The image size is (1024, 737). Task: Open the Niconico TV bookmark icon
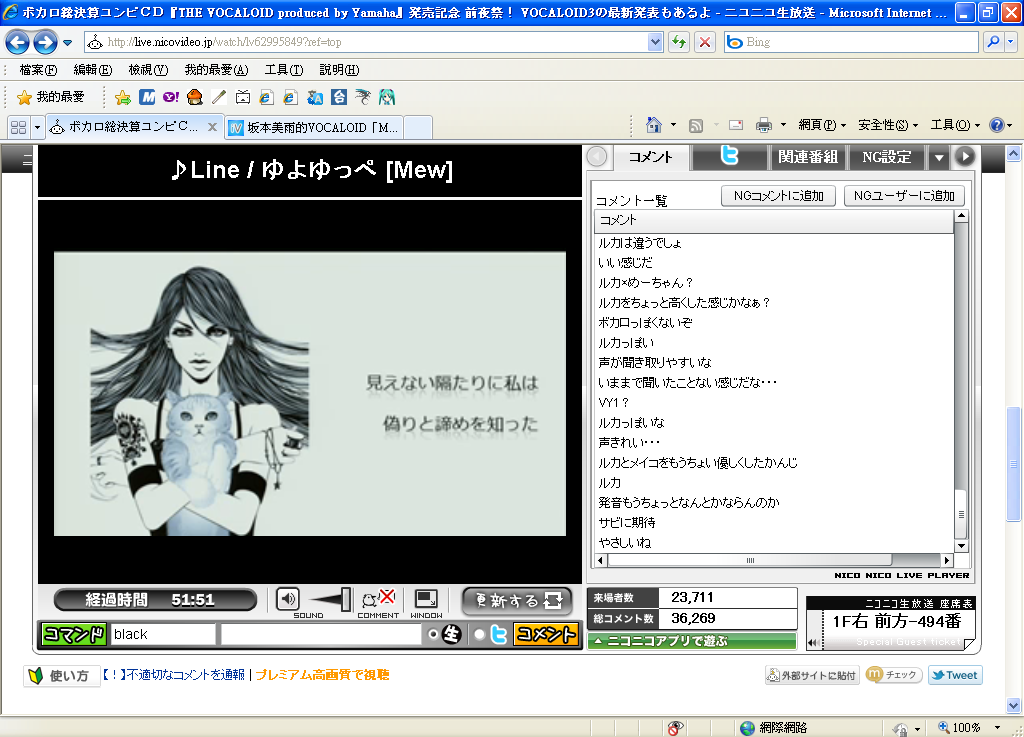tap(243, 97)
